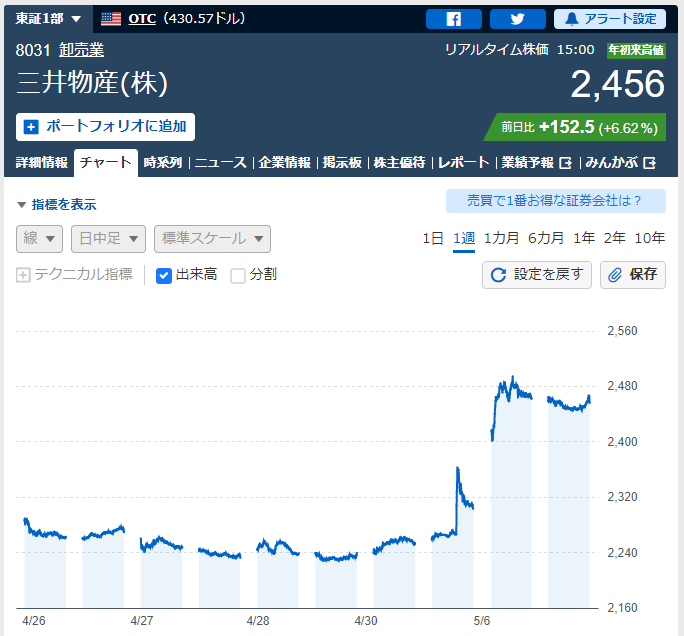Select the 1年 range
This screenshot has width=684, height=636.
tap(584, 238)
